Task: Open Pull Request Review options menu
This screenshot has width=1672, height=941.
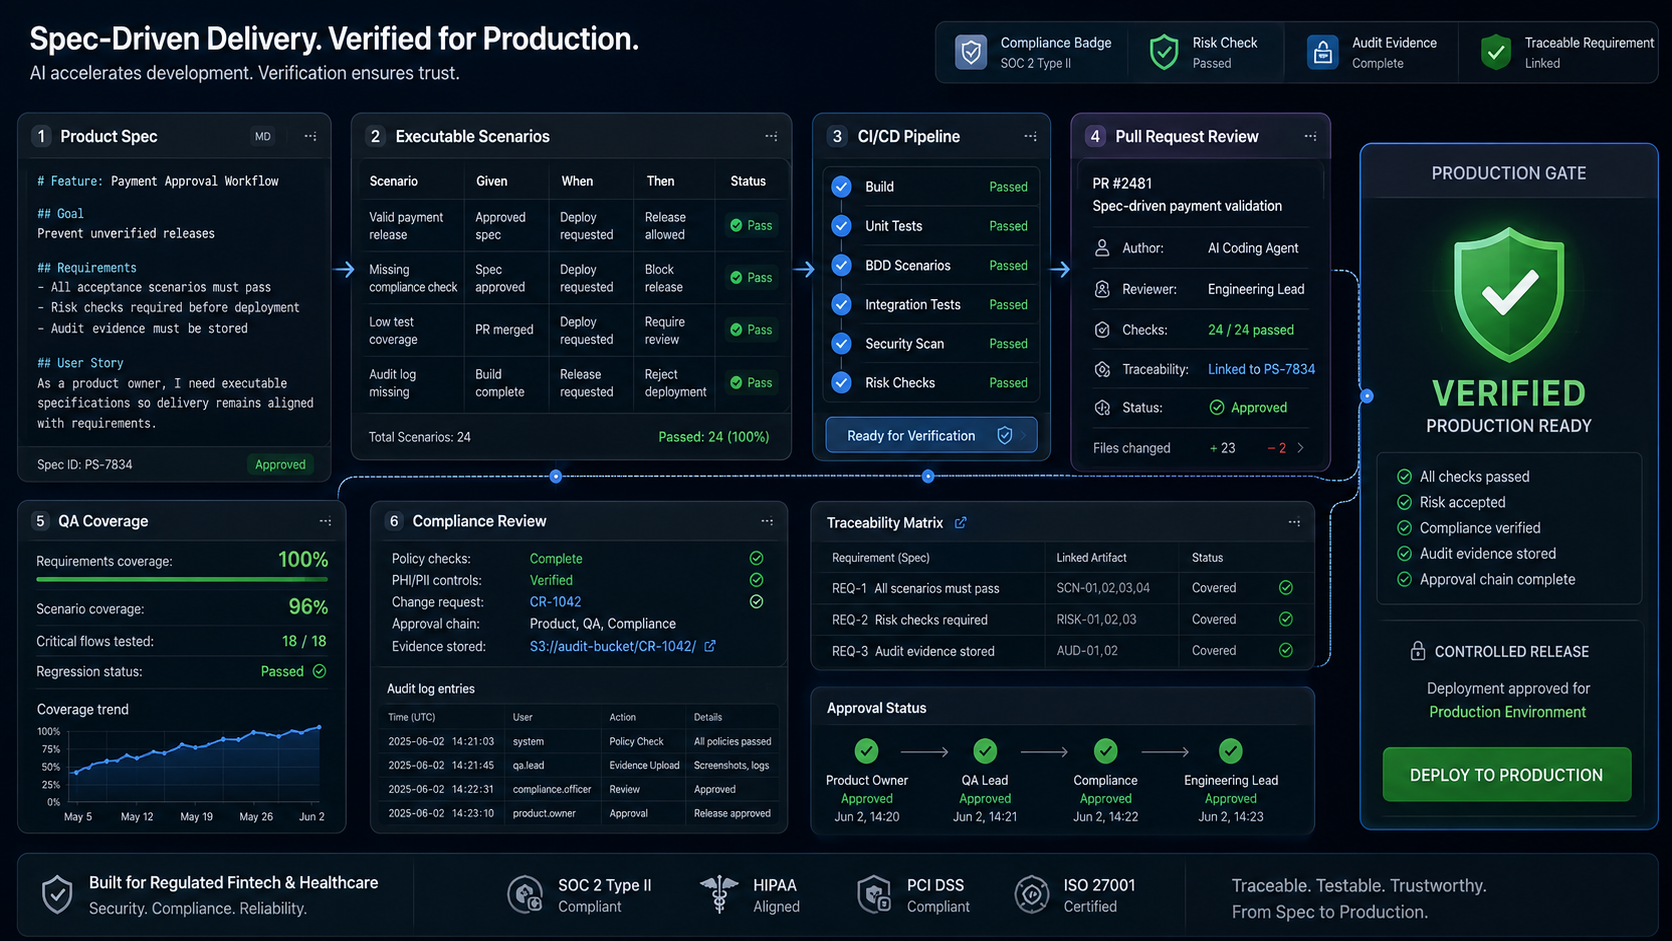Action: [1310, 136]
